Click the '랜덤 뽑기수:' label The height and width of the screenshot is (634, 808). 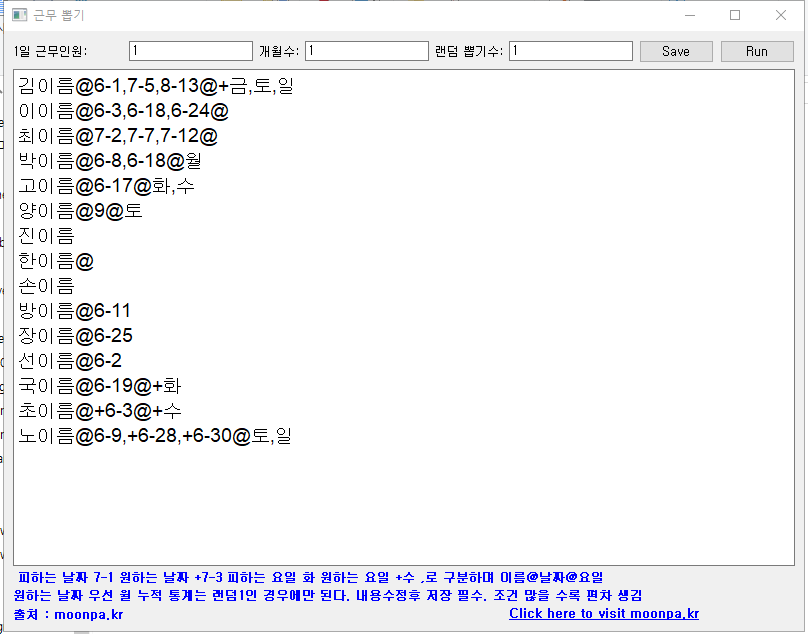click(468, 52)
